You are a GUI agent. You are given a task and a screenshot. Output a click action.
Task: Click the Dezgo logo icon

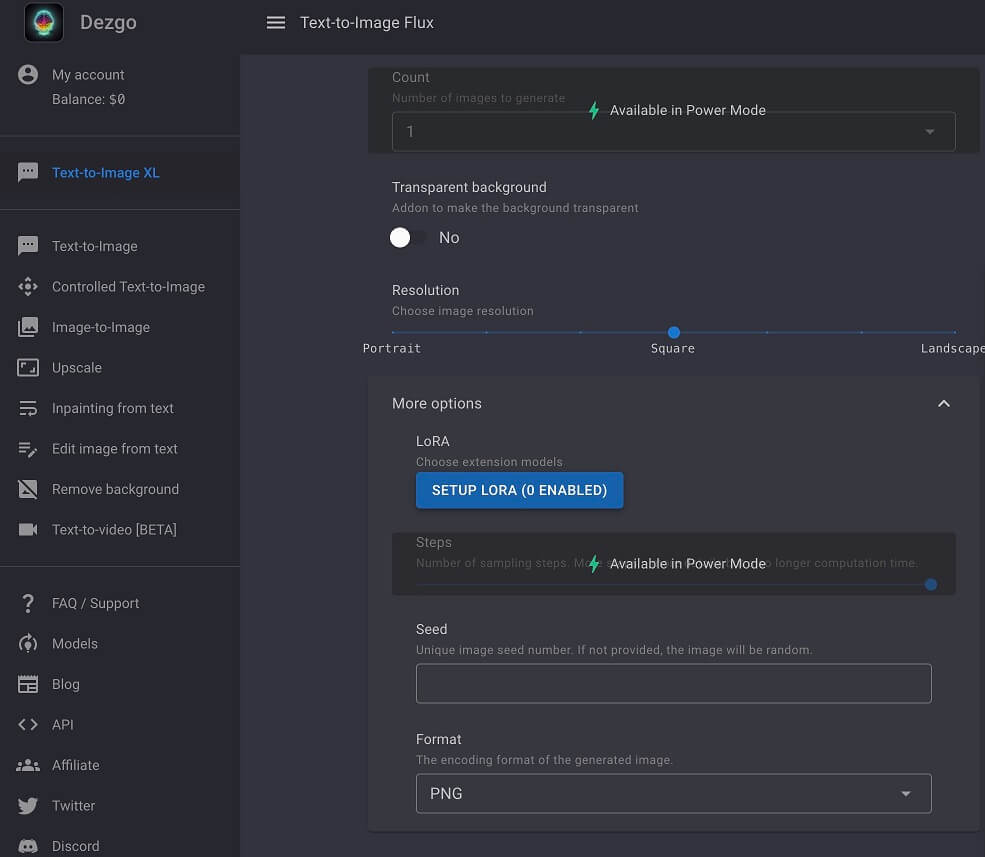click(44, 23)
